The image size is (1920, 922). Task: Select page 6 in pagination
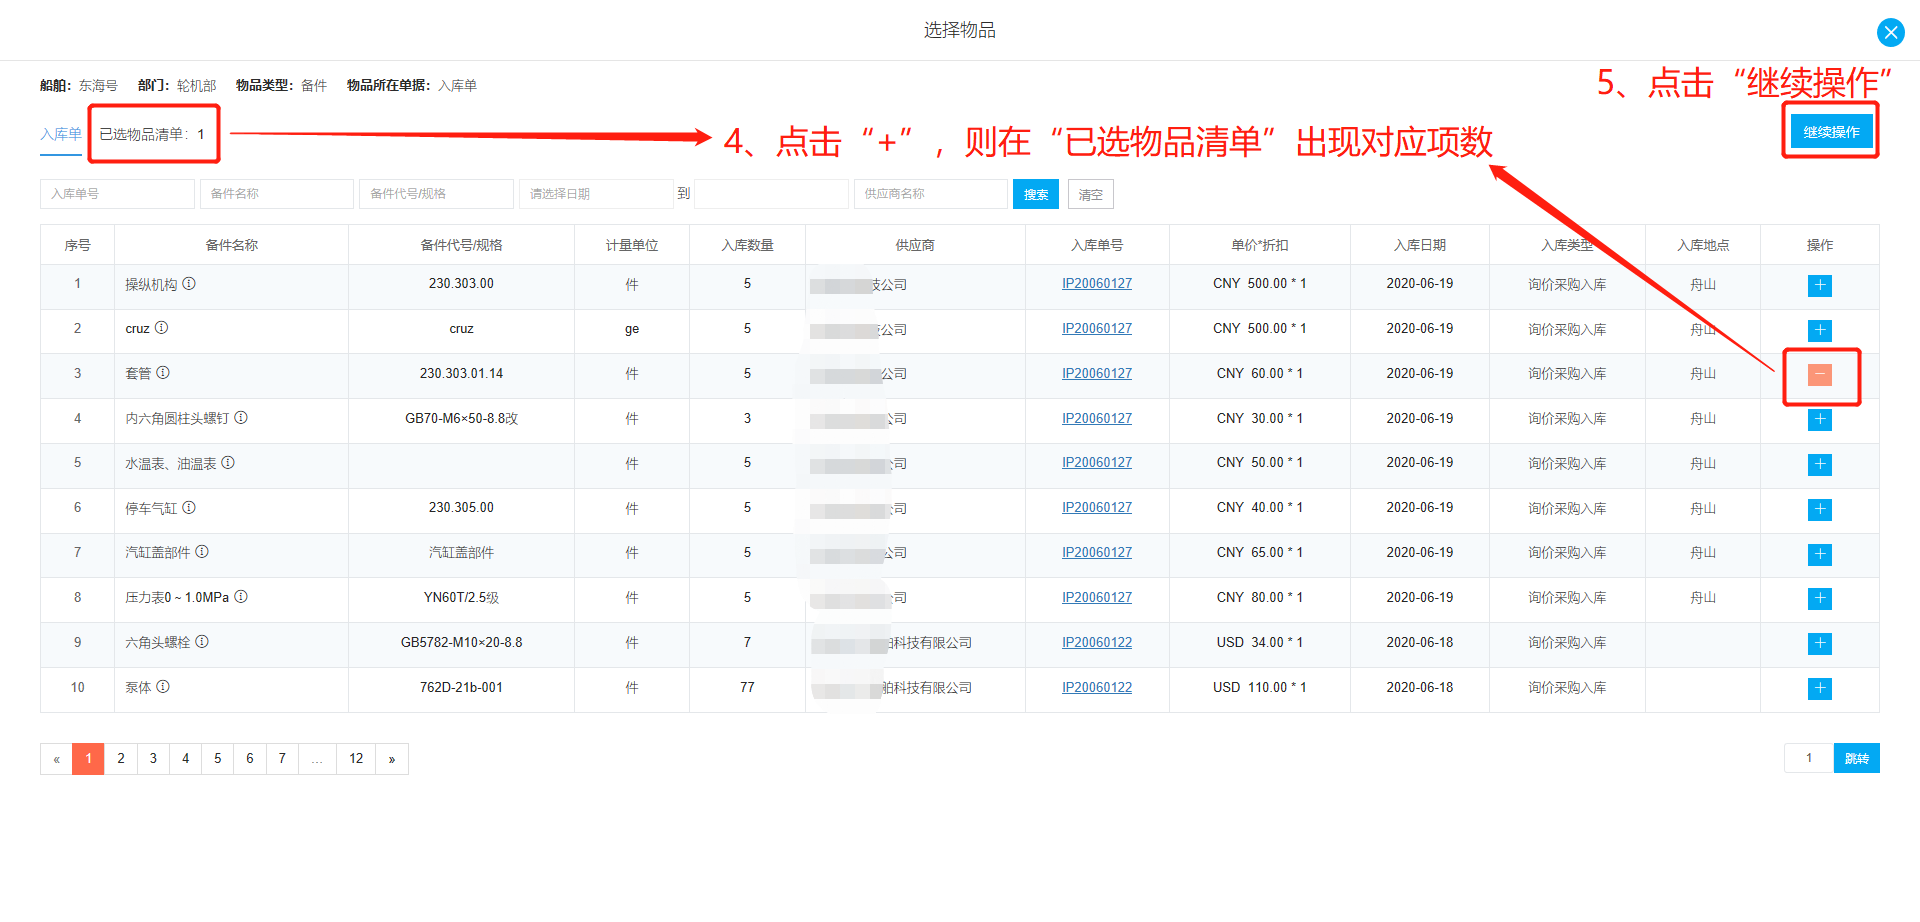[250, 759]
